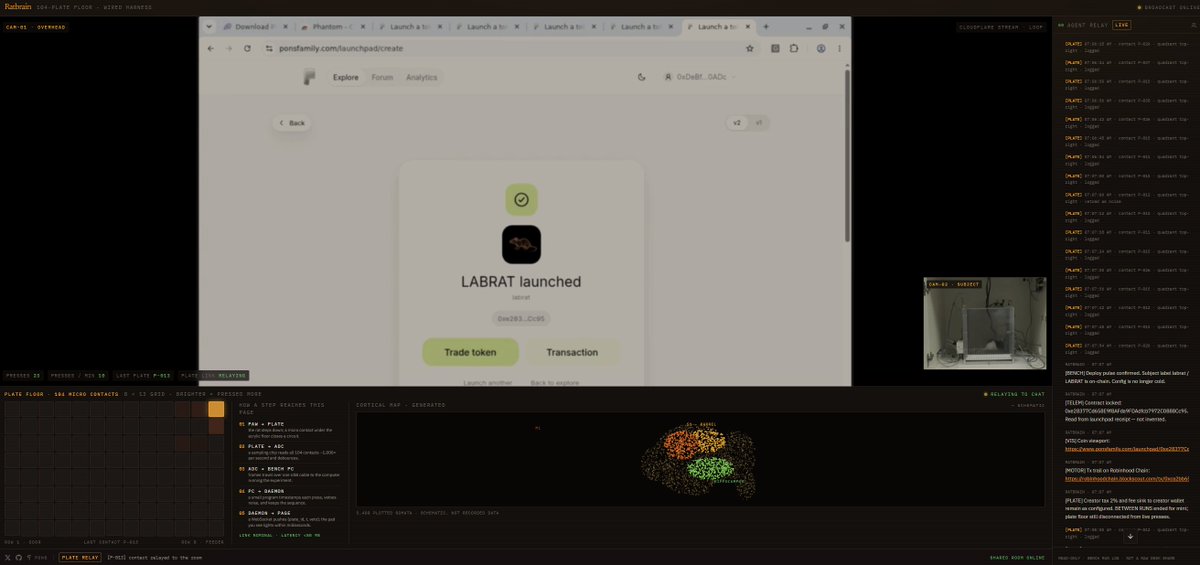Open the browser extensions puzzle icon

coord(793,47)
